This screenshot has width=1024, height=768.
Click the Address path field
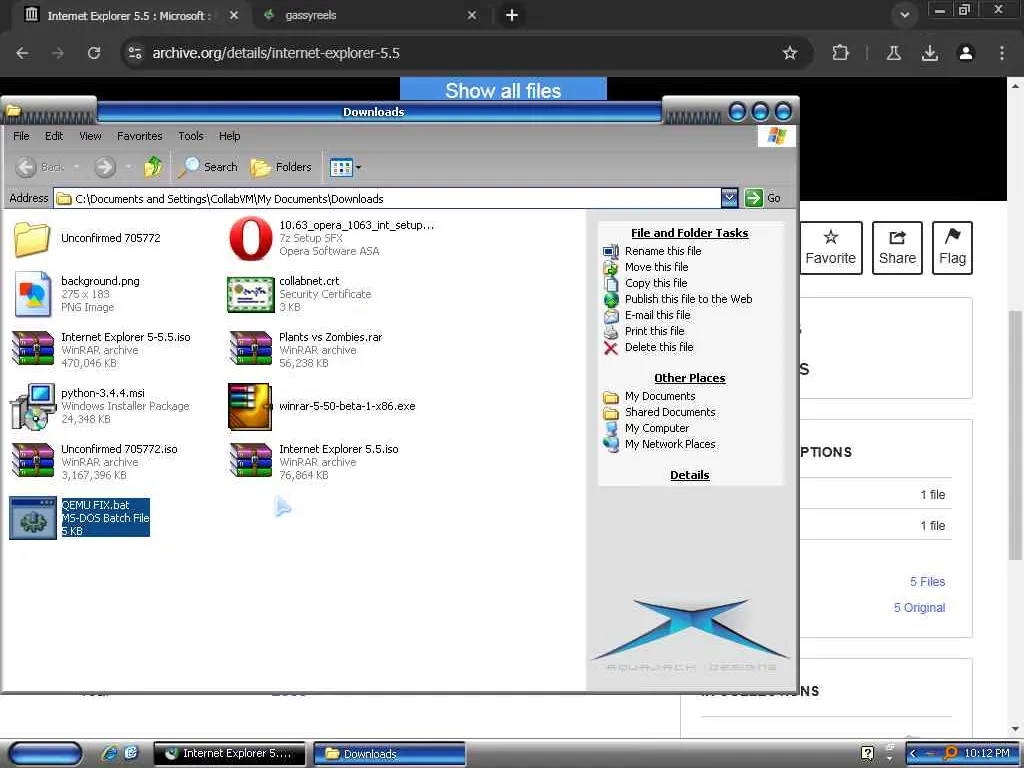click(x=388, y=199)
